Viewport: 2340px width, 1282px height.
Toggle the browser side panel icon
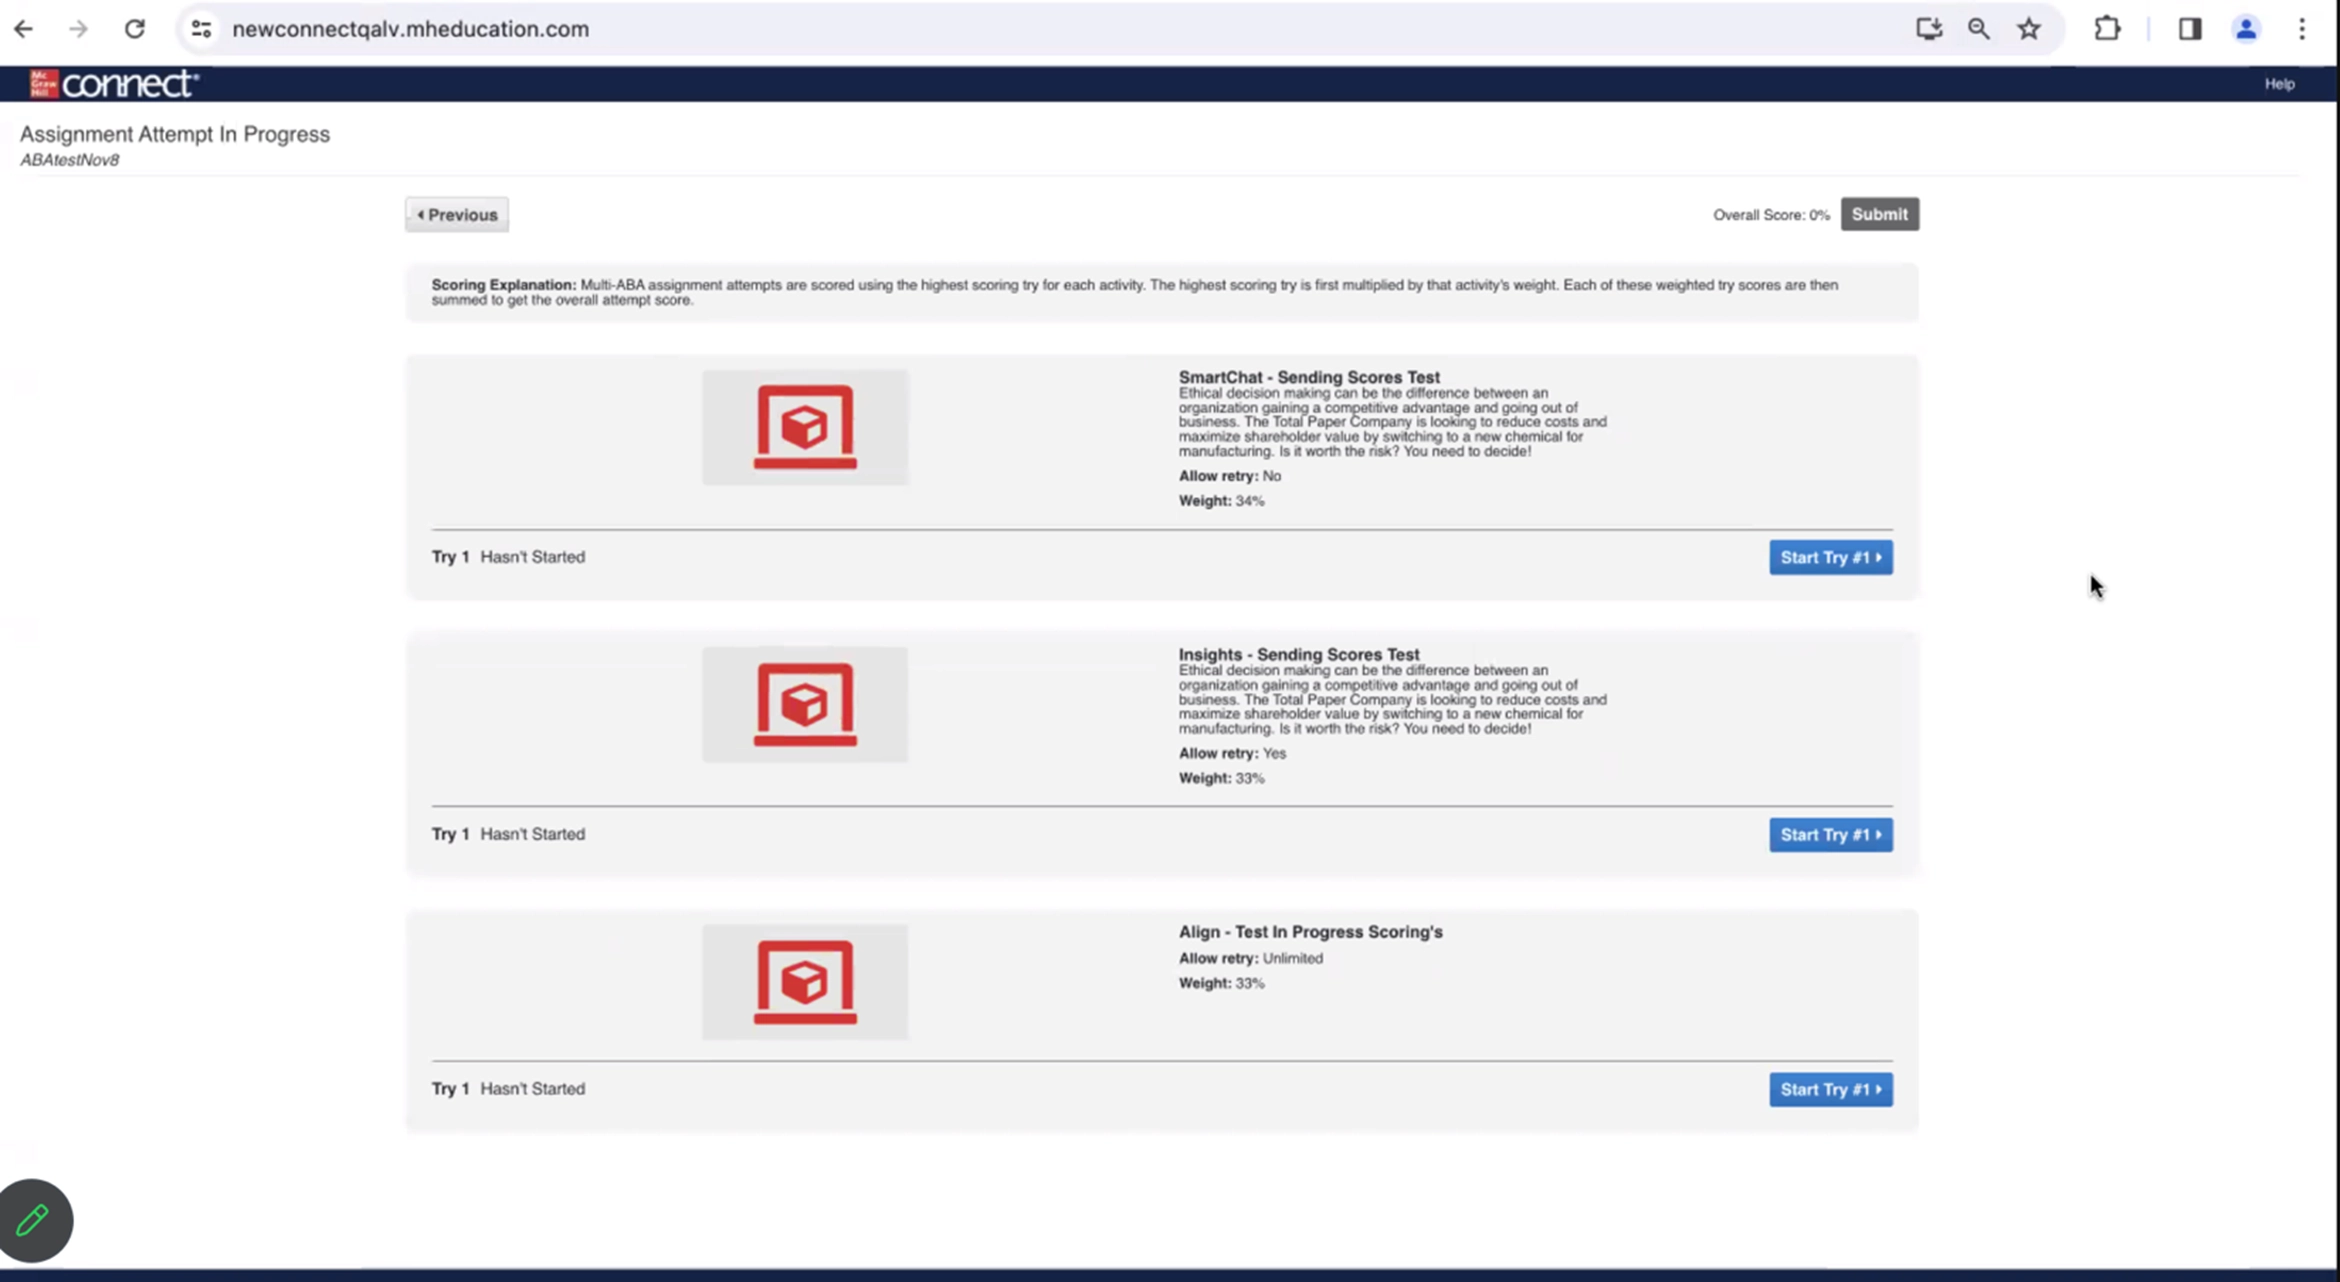[x=2190, y=29]
